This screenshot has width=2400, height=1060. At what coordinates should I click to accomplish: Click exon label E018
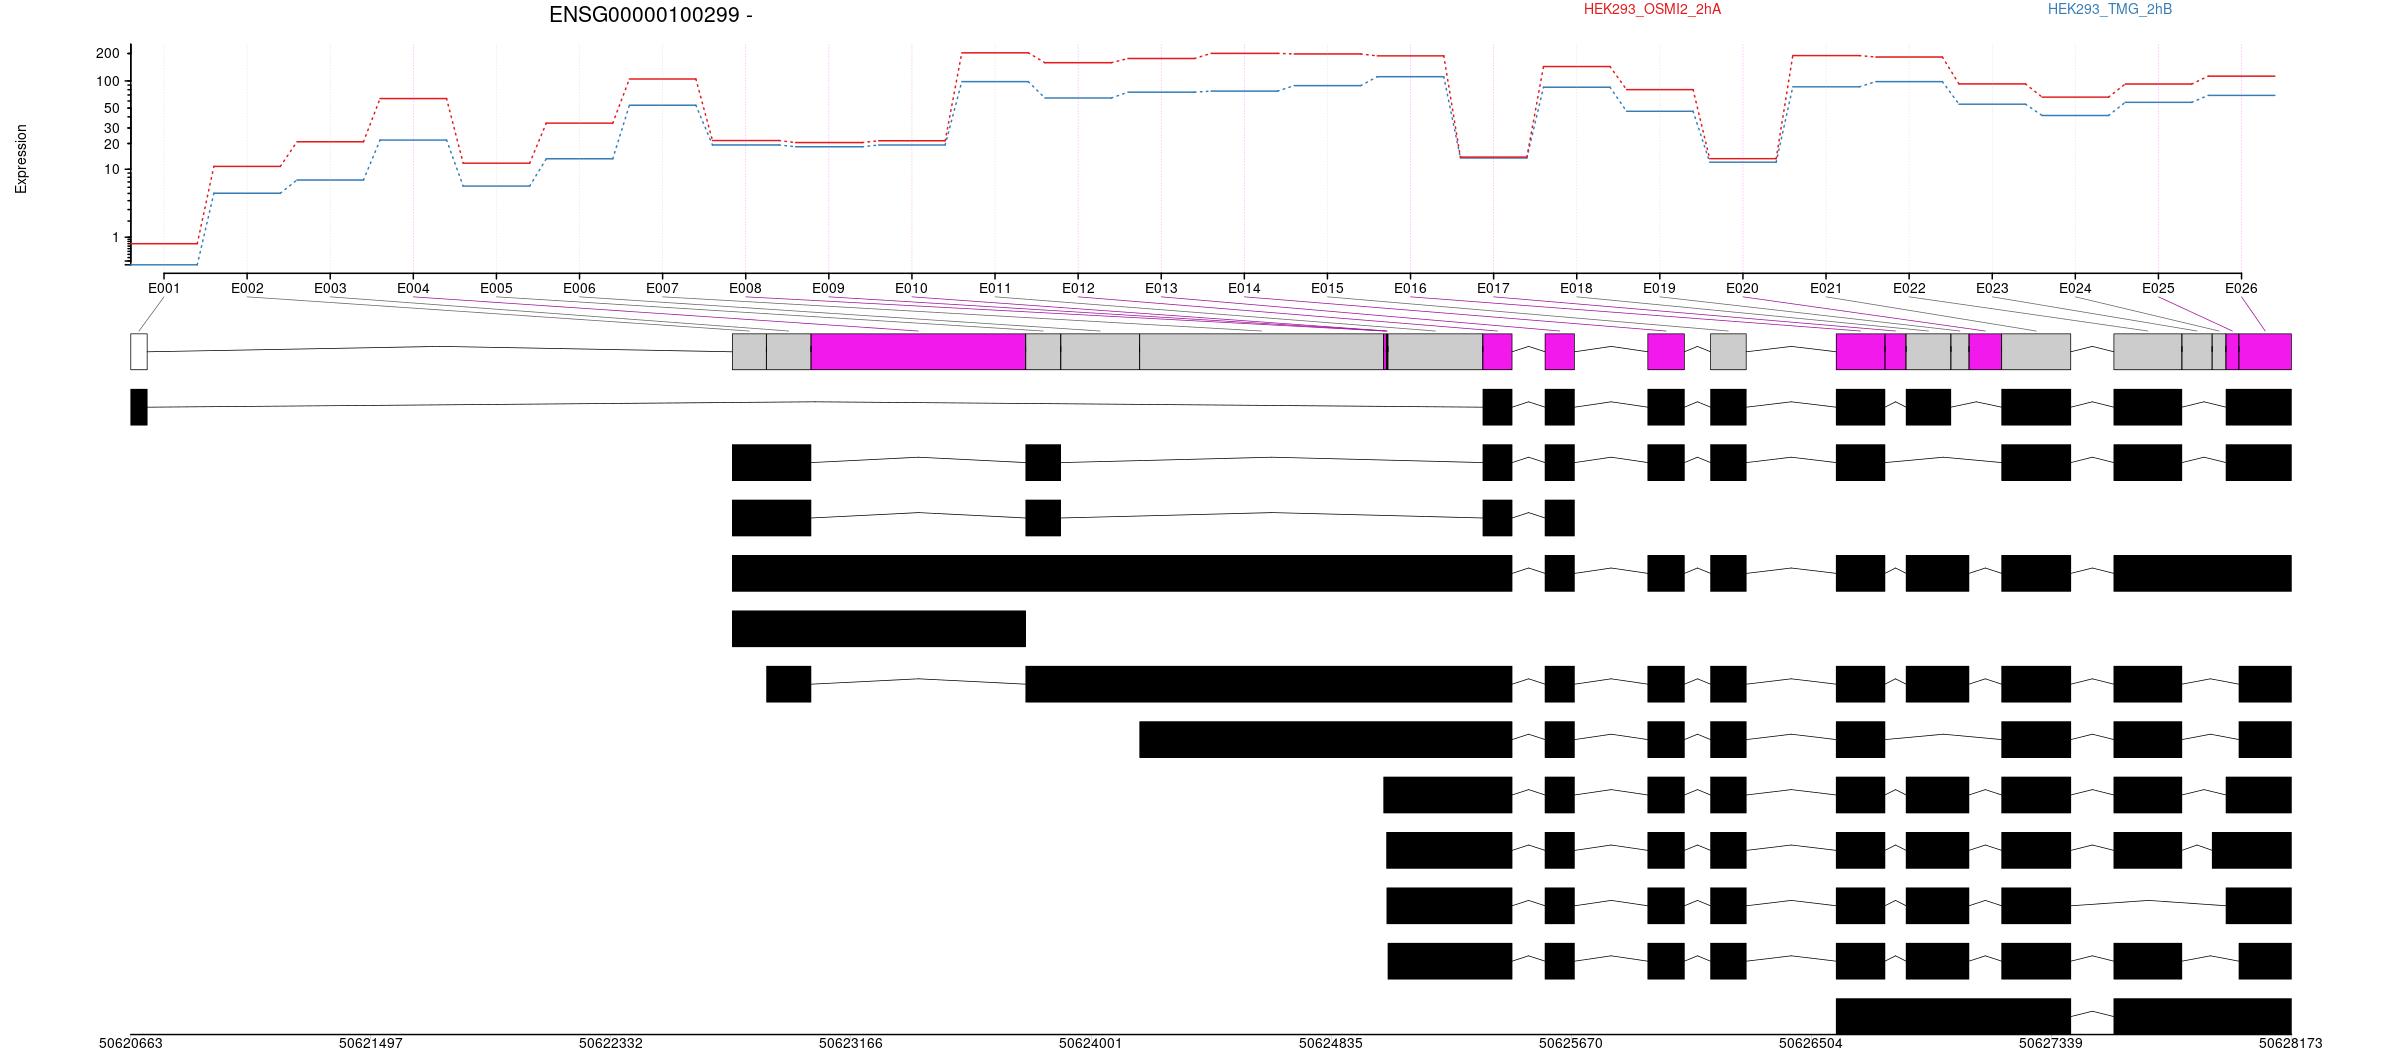[x=1576, y=288]
